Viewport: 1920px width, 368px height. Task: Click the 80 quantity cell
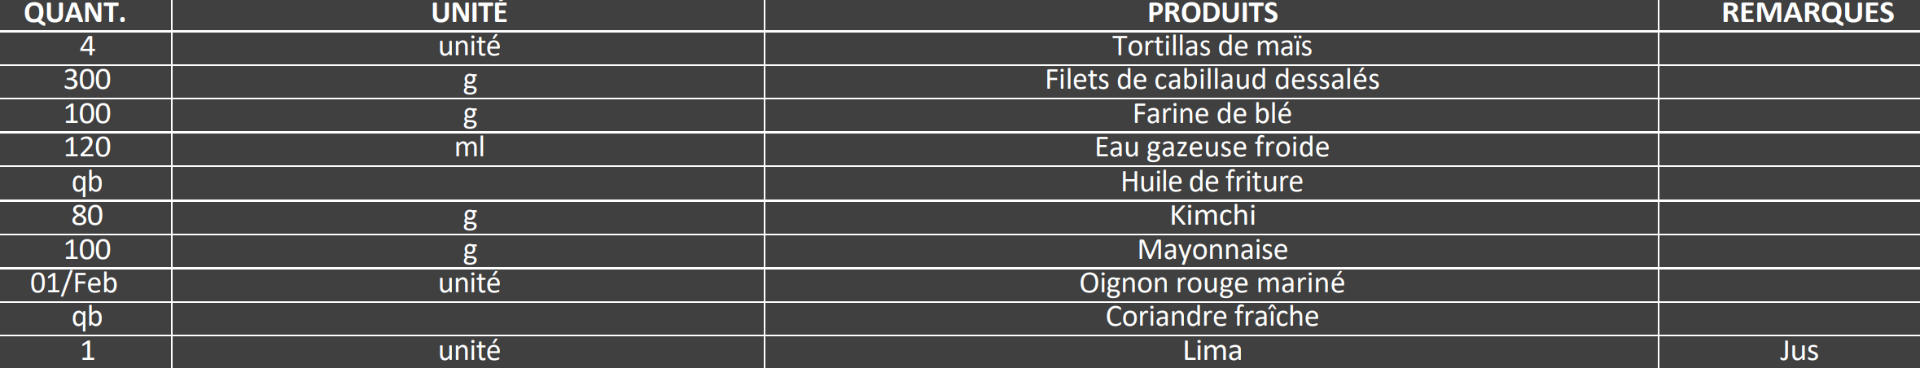[x=86, y=216]
